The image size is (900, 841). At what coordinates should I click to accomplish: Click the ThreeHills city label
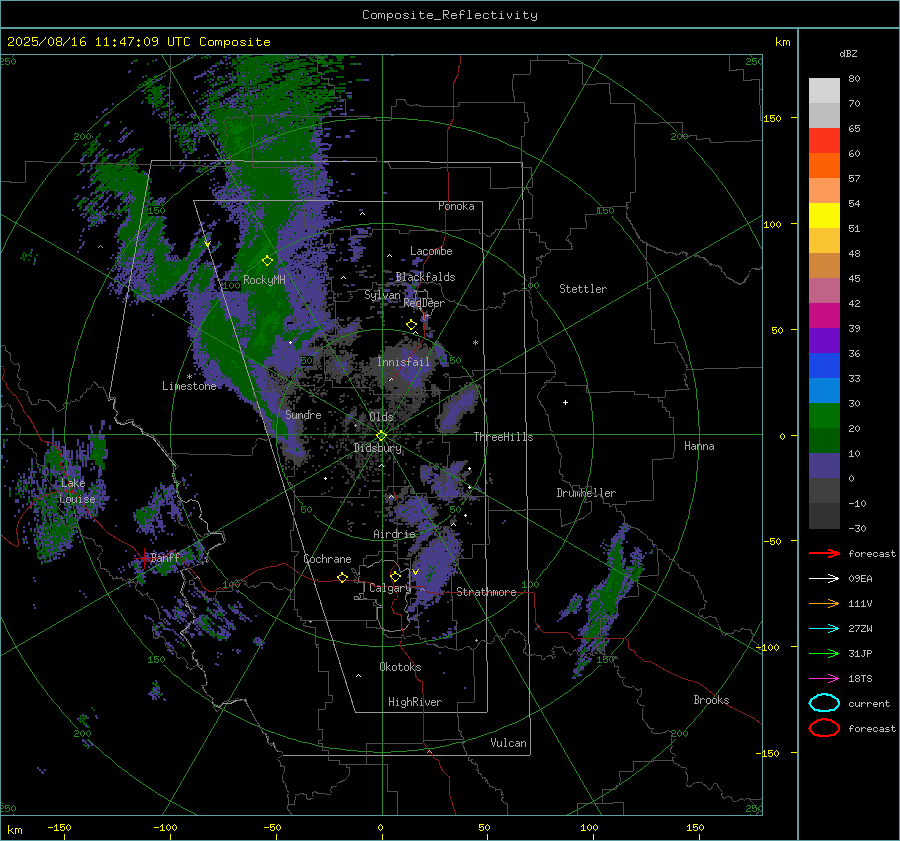point(503,437)
